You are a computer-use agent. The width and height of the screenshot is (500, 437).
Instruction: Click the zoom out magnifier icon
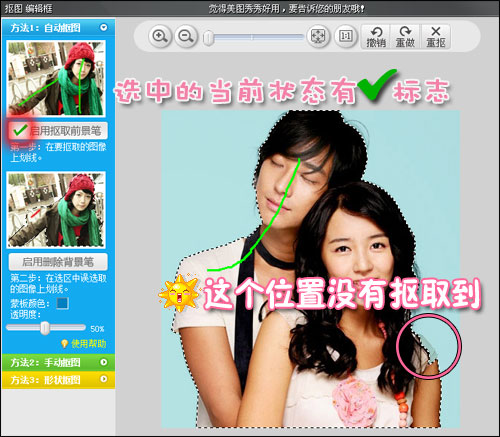186,36
